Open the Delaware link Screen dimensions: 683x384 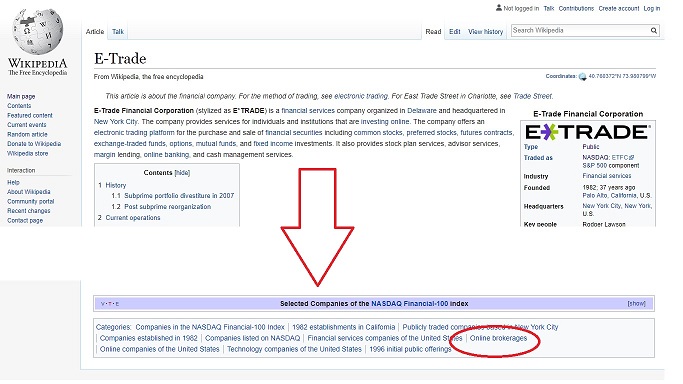point(422,111)
